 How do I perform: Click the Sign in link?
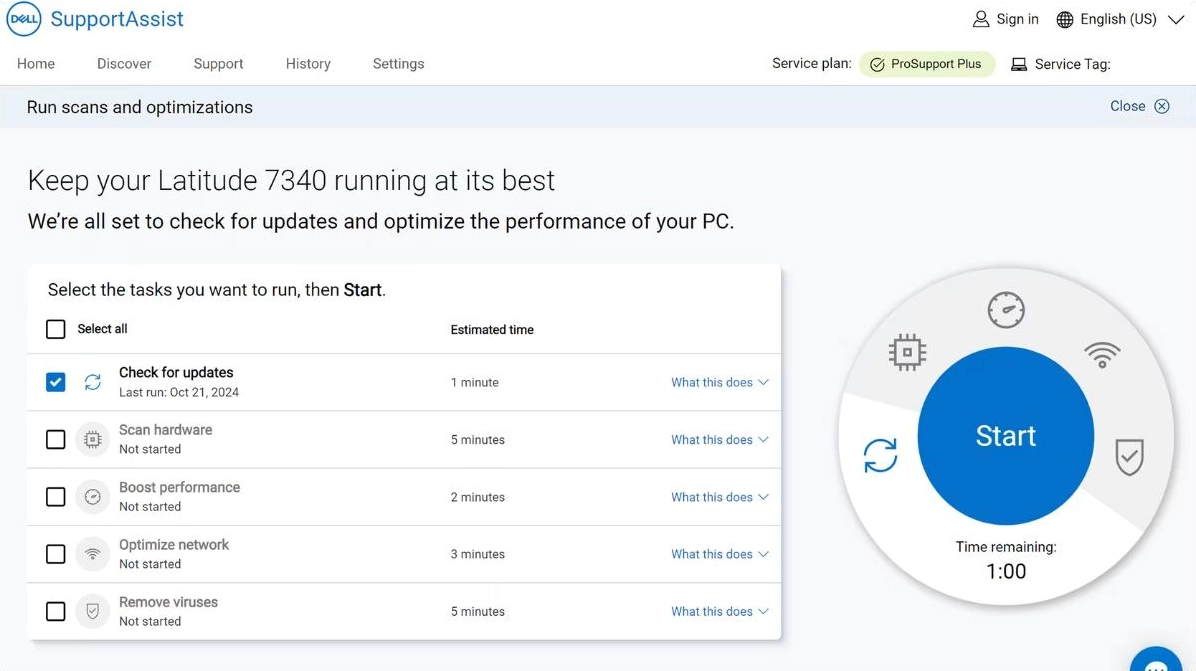1006,19
